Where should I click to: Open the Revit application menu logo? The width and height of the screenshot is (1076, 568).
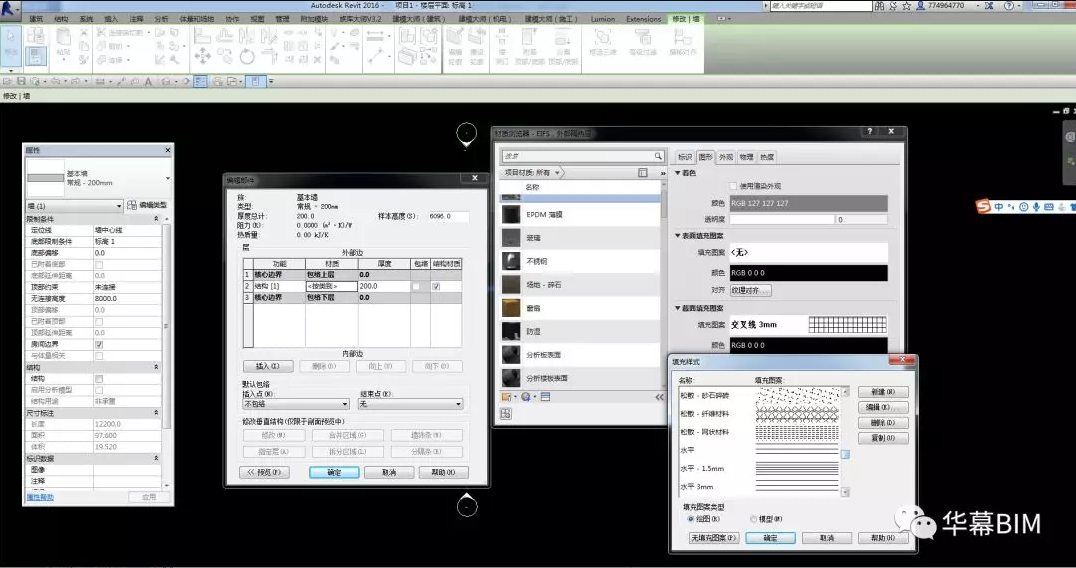point(10,8)
